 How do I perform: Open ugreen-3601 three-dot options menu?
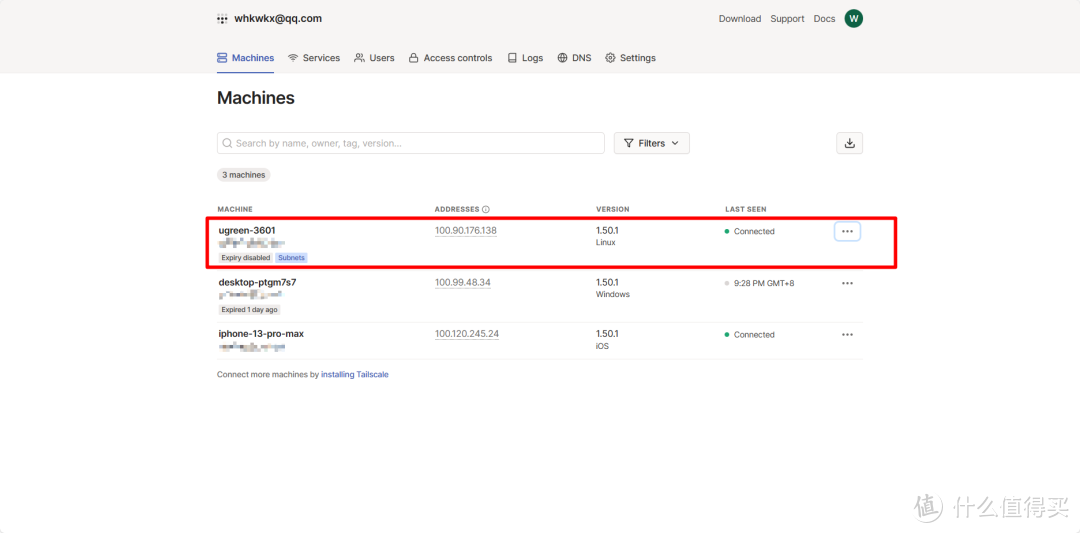tap(847, 231)
